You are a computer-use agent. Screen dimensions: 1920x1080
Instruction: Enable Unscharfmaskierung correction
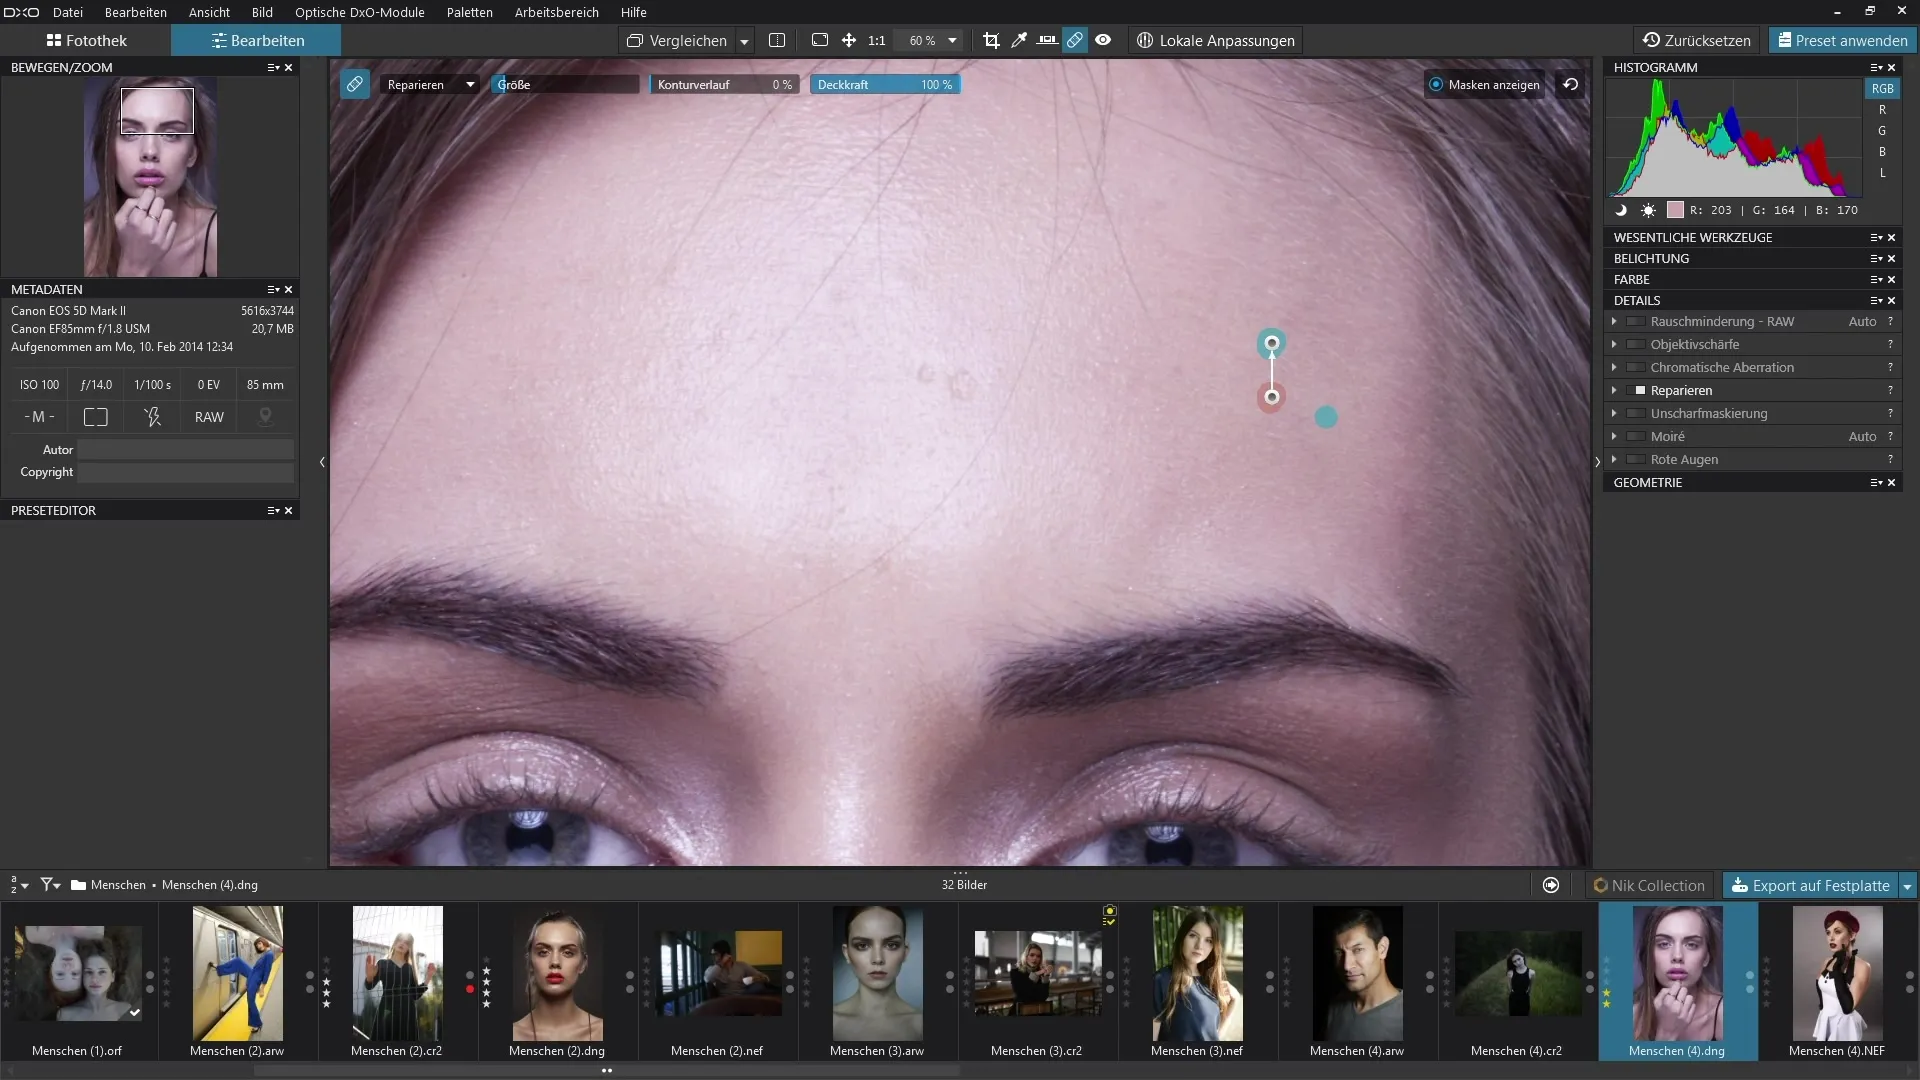click(1636, 414)
